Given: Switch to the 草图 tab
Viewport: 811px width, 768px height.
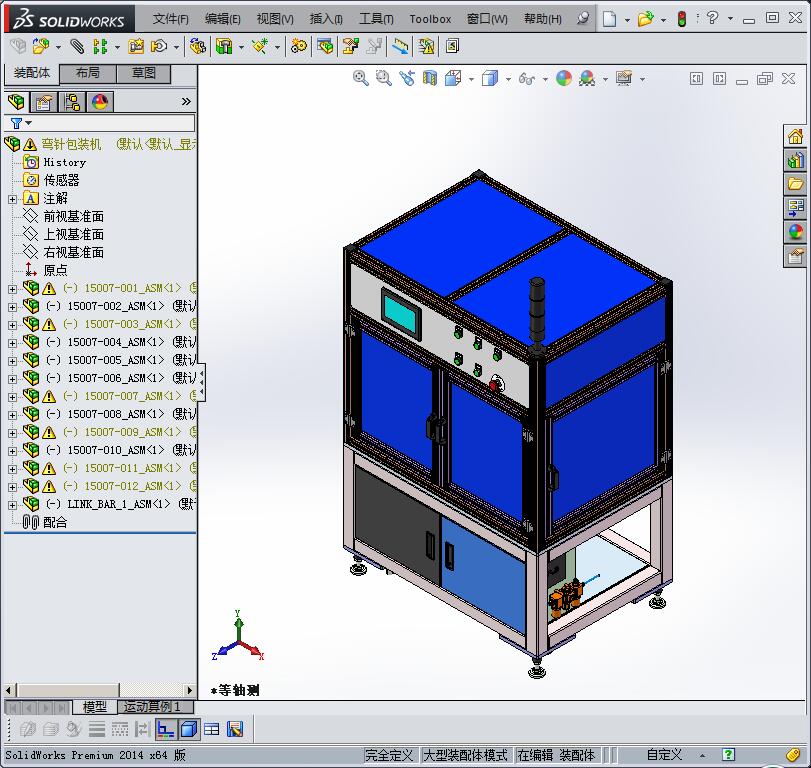Looking at the screenshot, I should coord(144,73).
